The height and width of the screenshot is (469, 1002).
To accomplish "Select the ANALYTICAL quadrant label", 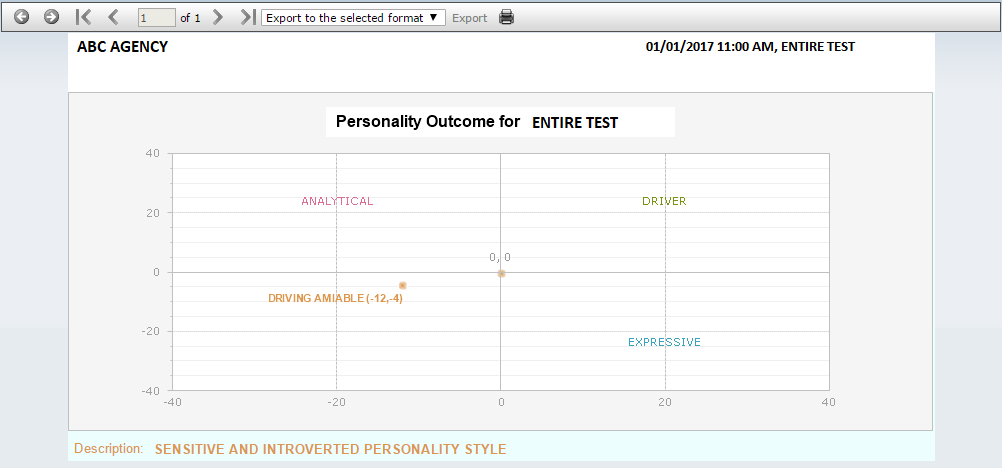I will click(x=337, y=201).
